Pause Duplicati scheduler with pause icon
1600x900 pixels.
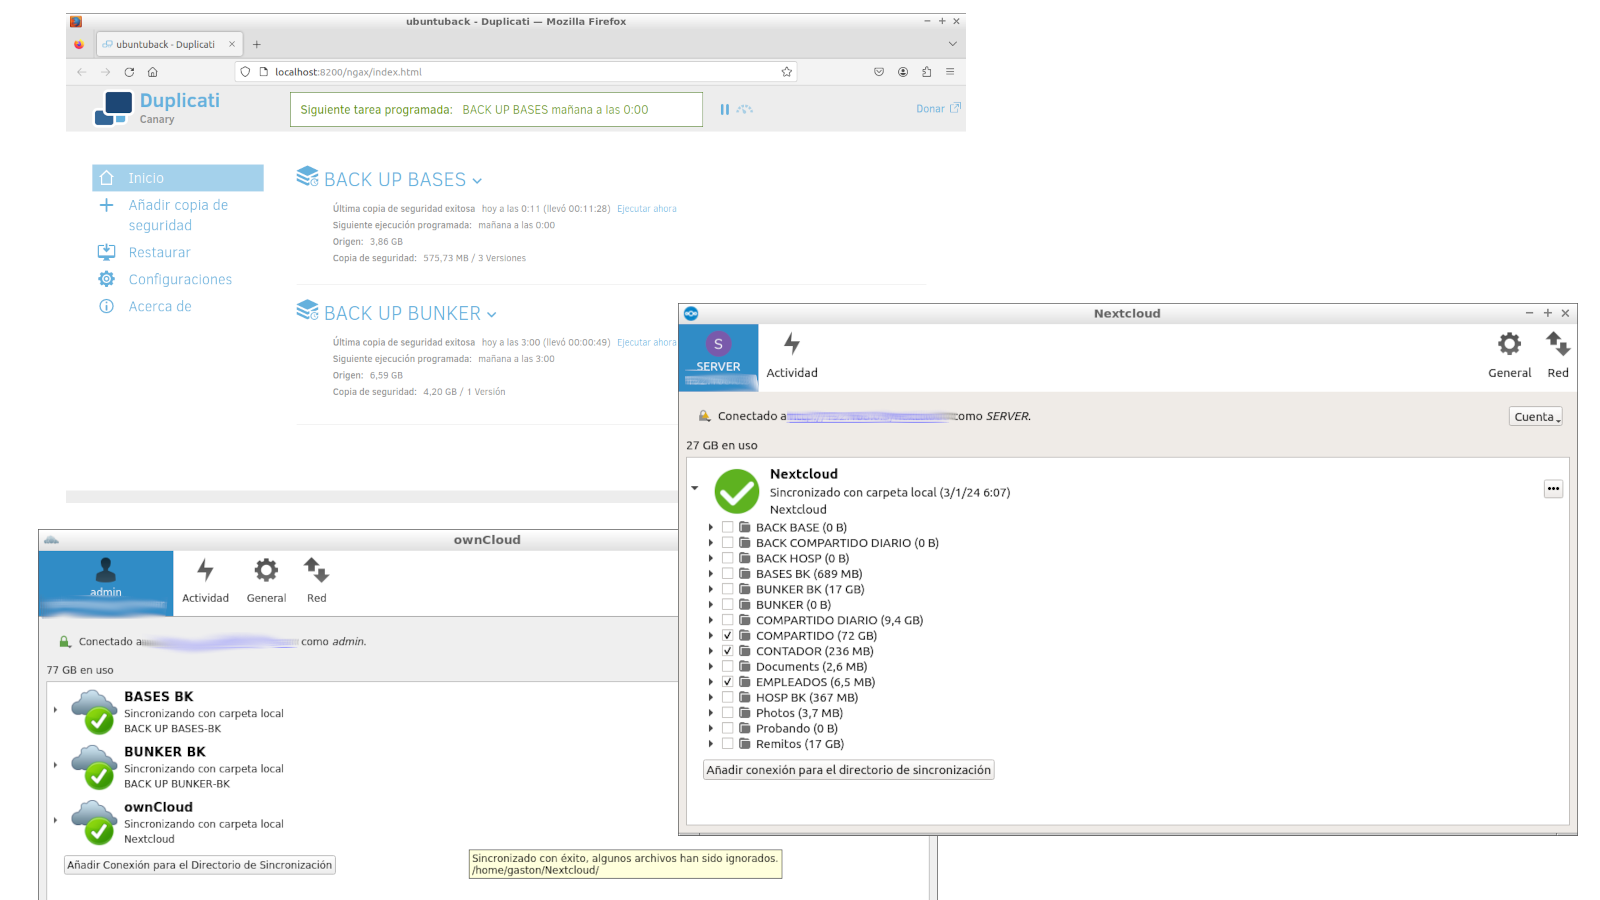[x=724, y=109]
